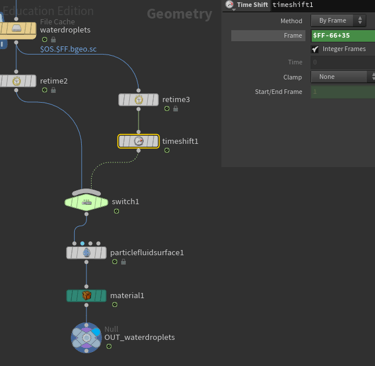Toggle lock flag under retime3 node
375x366 pixels.
176,109
